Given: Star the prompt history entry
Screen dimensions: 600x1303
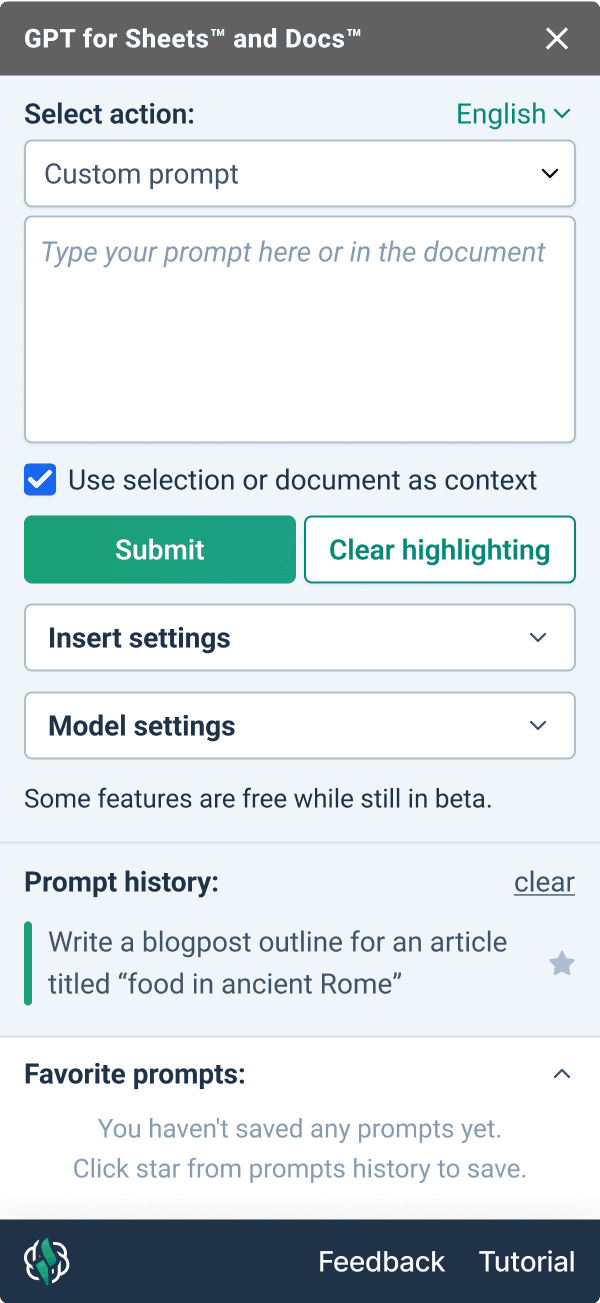Looking at the screenshot, I should click(x=561, y=963).
